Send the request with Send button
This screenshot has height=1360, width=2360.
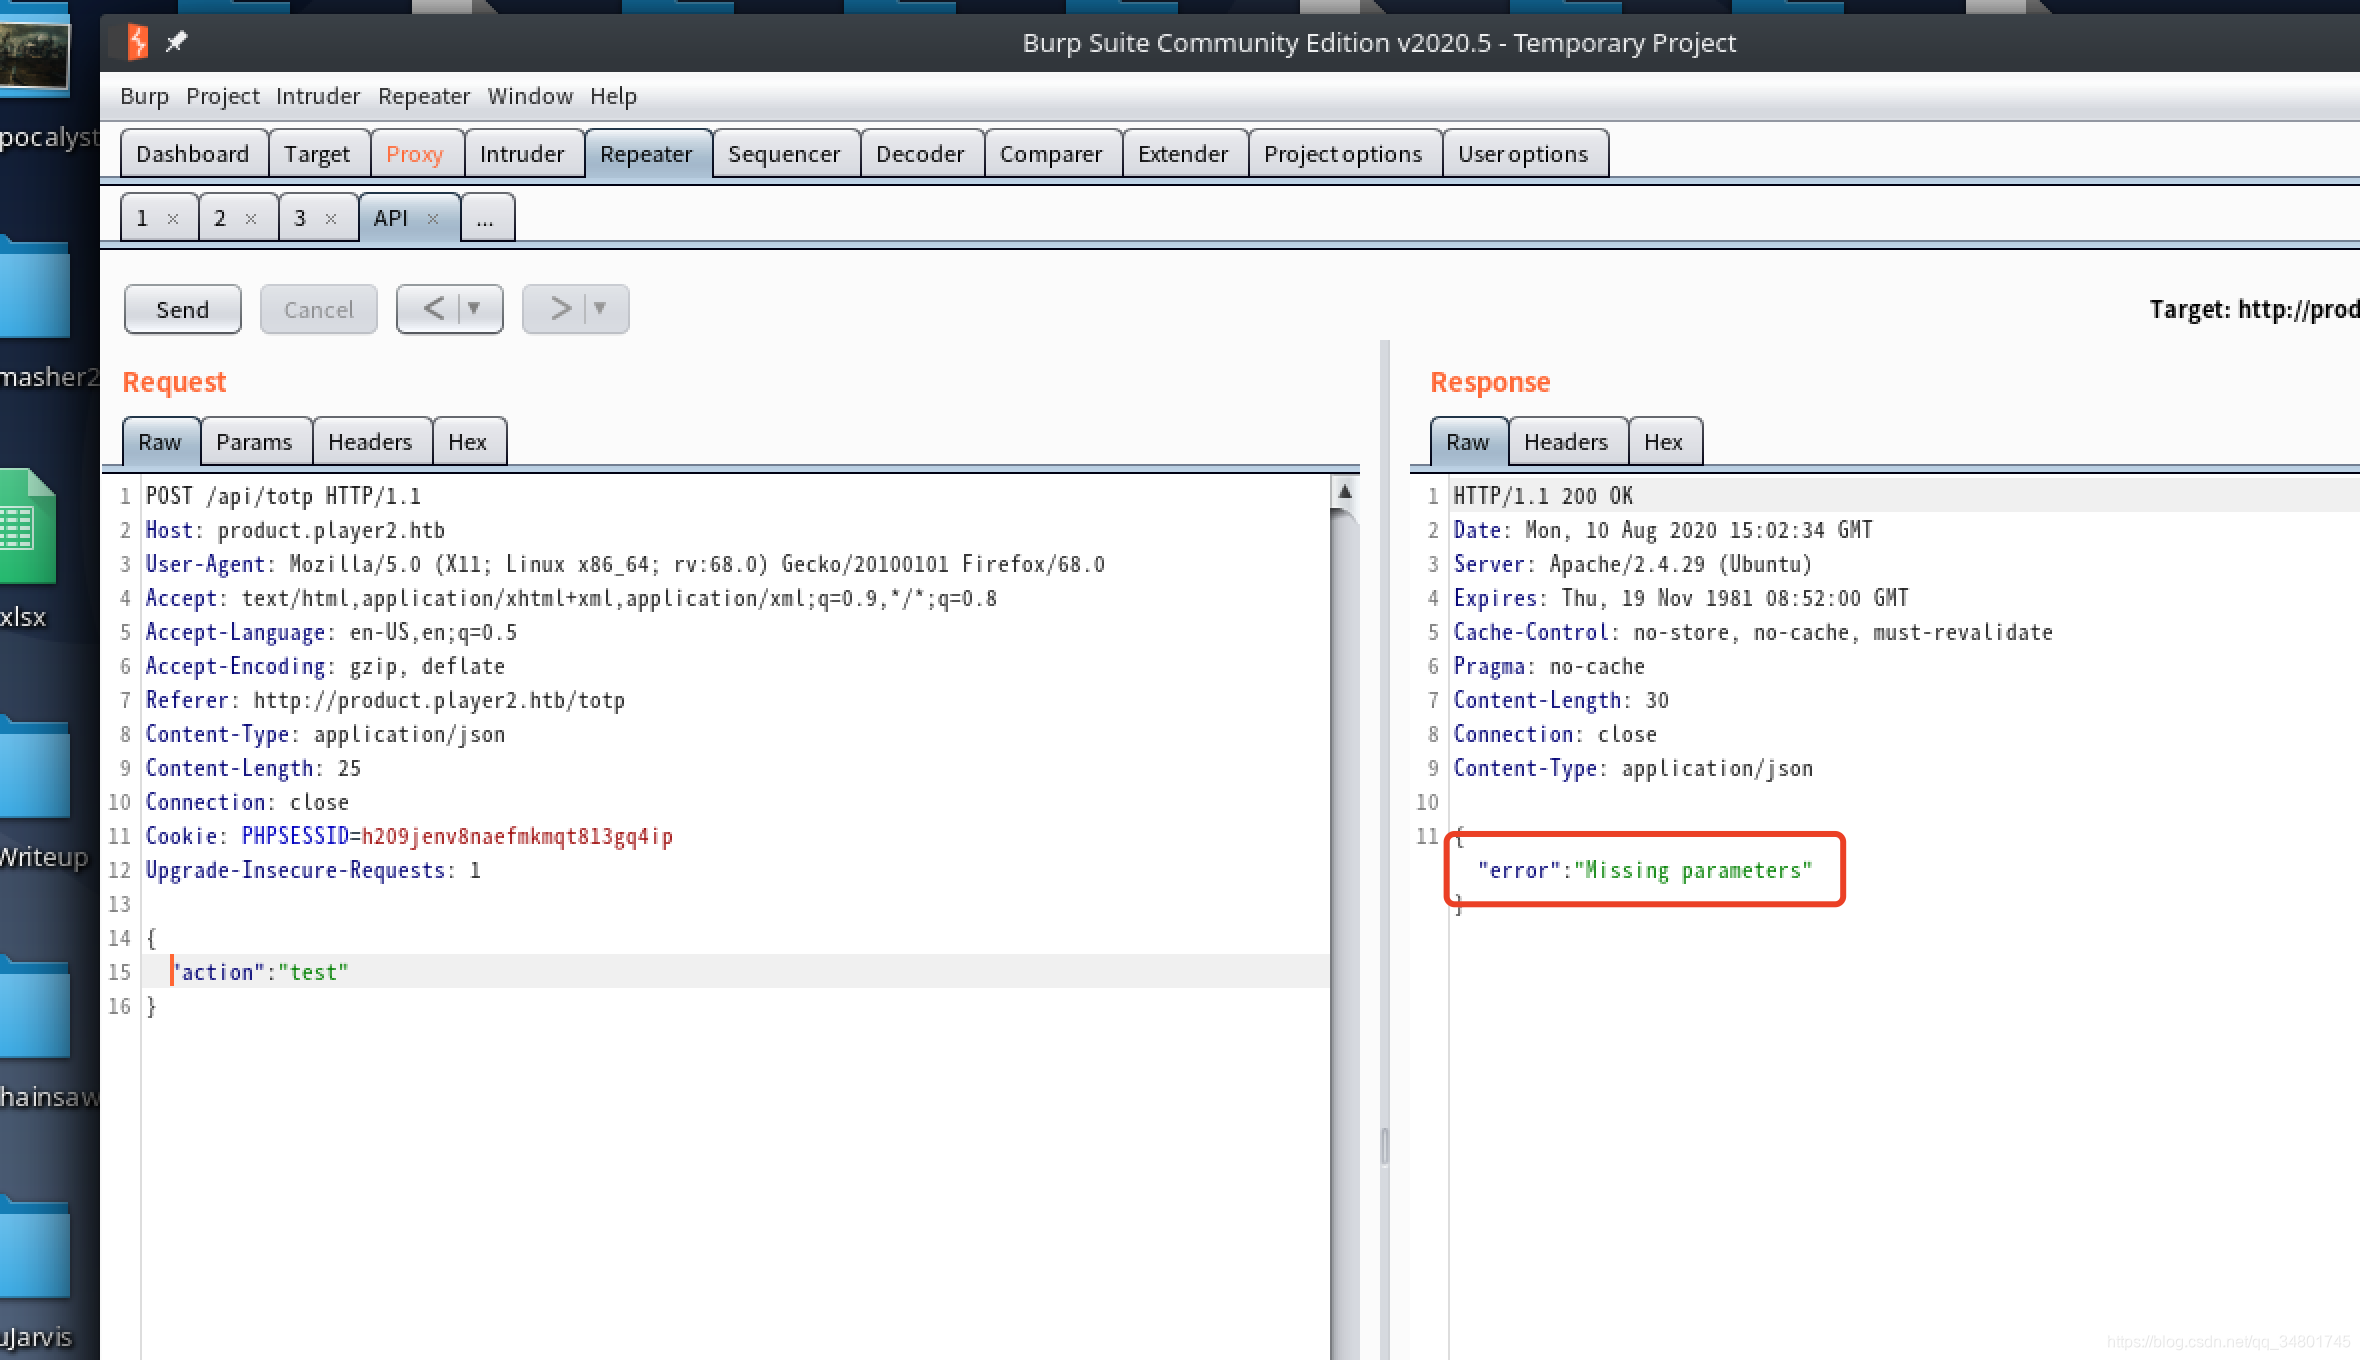tap(182, 309)
